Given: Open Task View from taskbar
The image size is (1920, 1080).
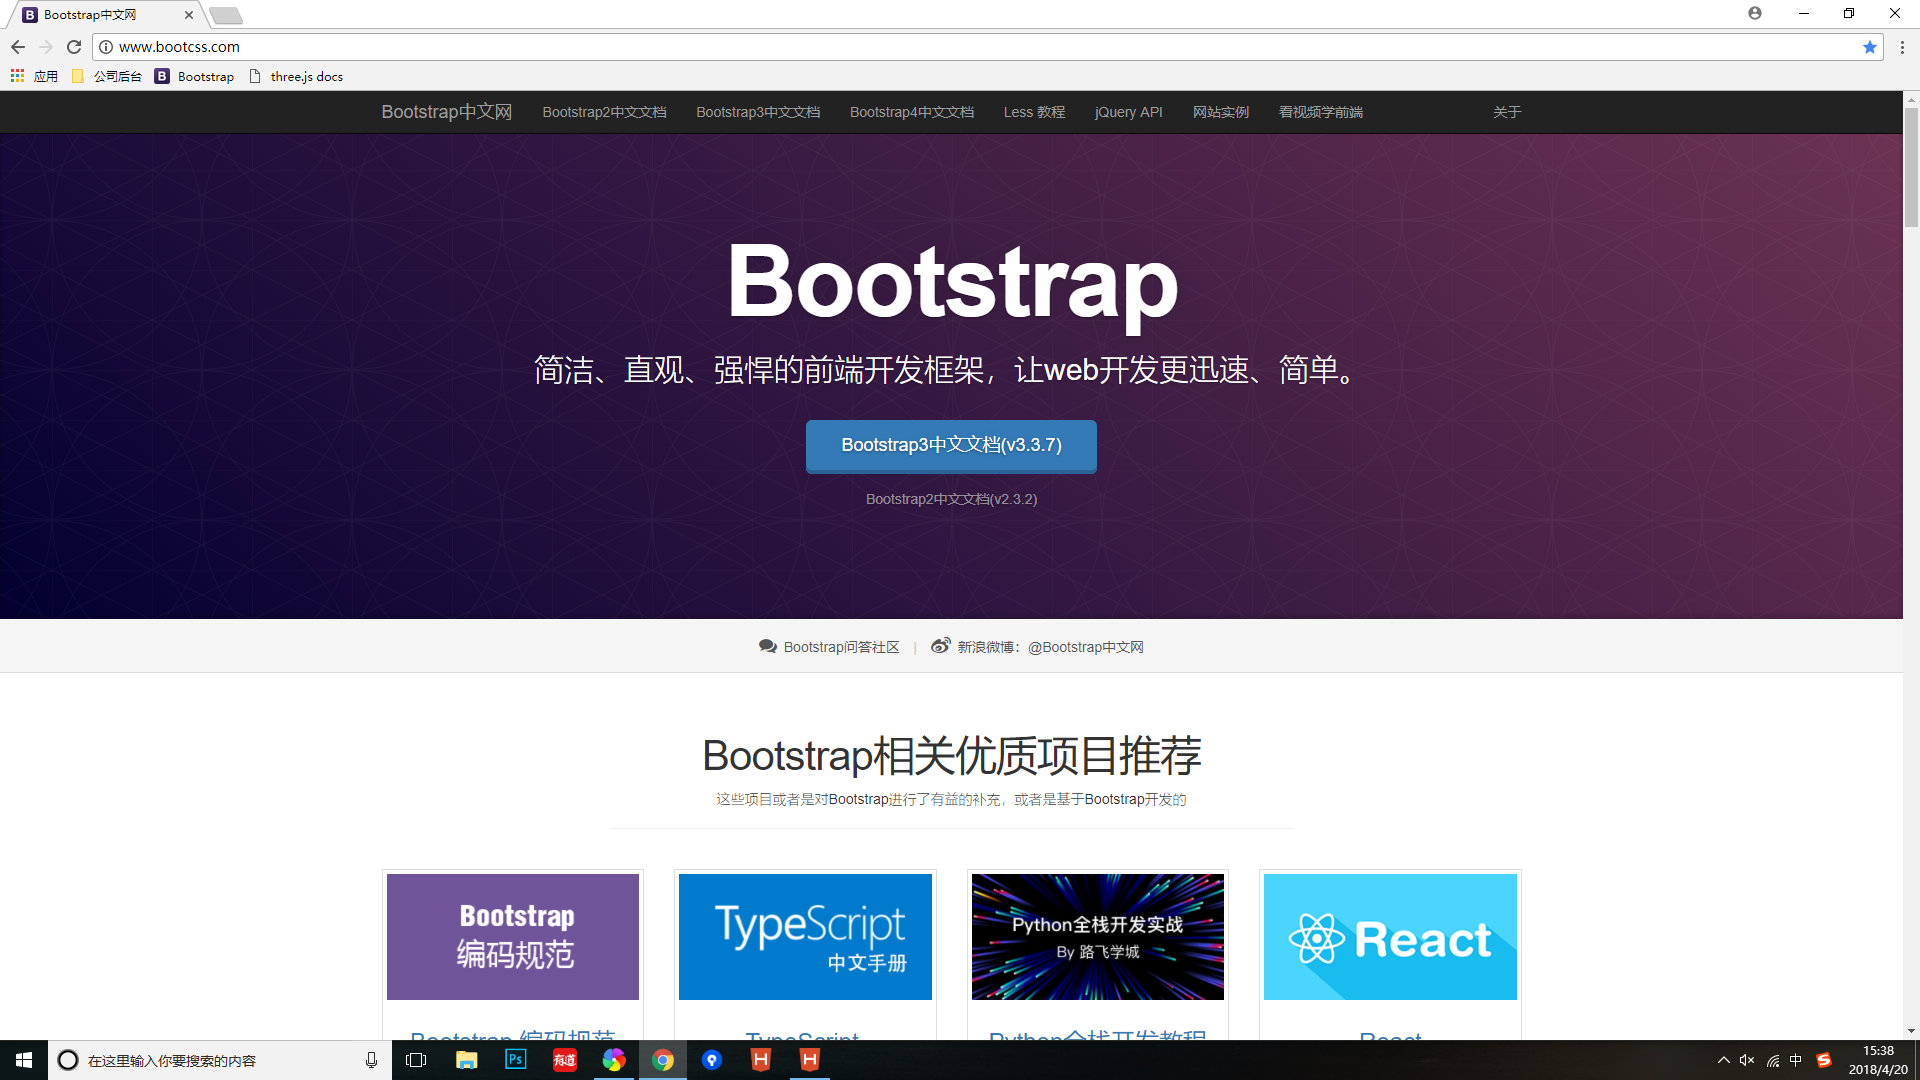Looking at the screenshot, I should coord(417,1060).
